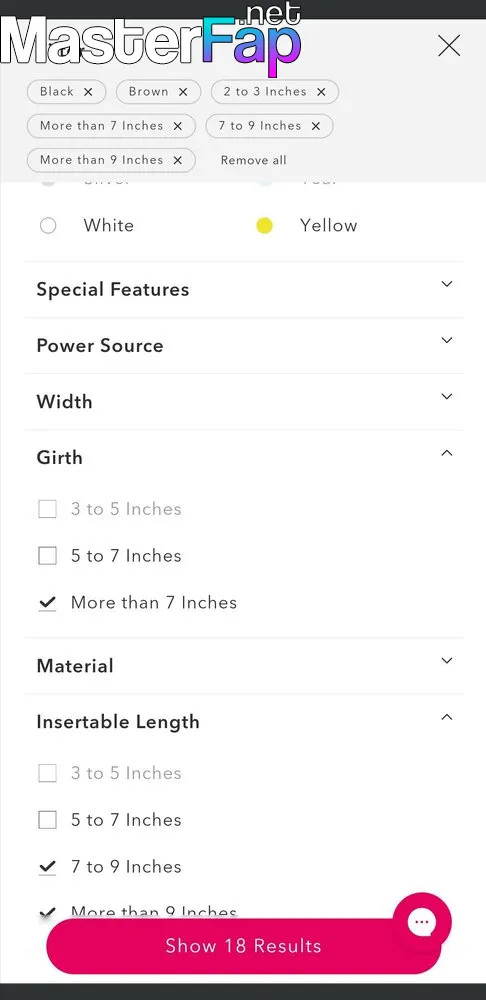This screenshot has width=486, height=1000.
Task: Check Girth 5 to 7 Inches box
Action: point(48,555)
